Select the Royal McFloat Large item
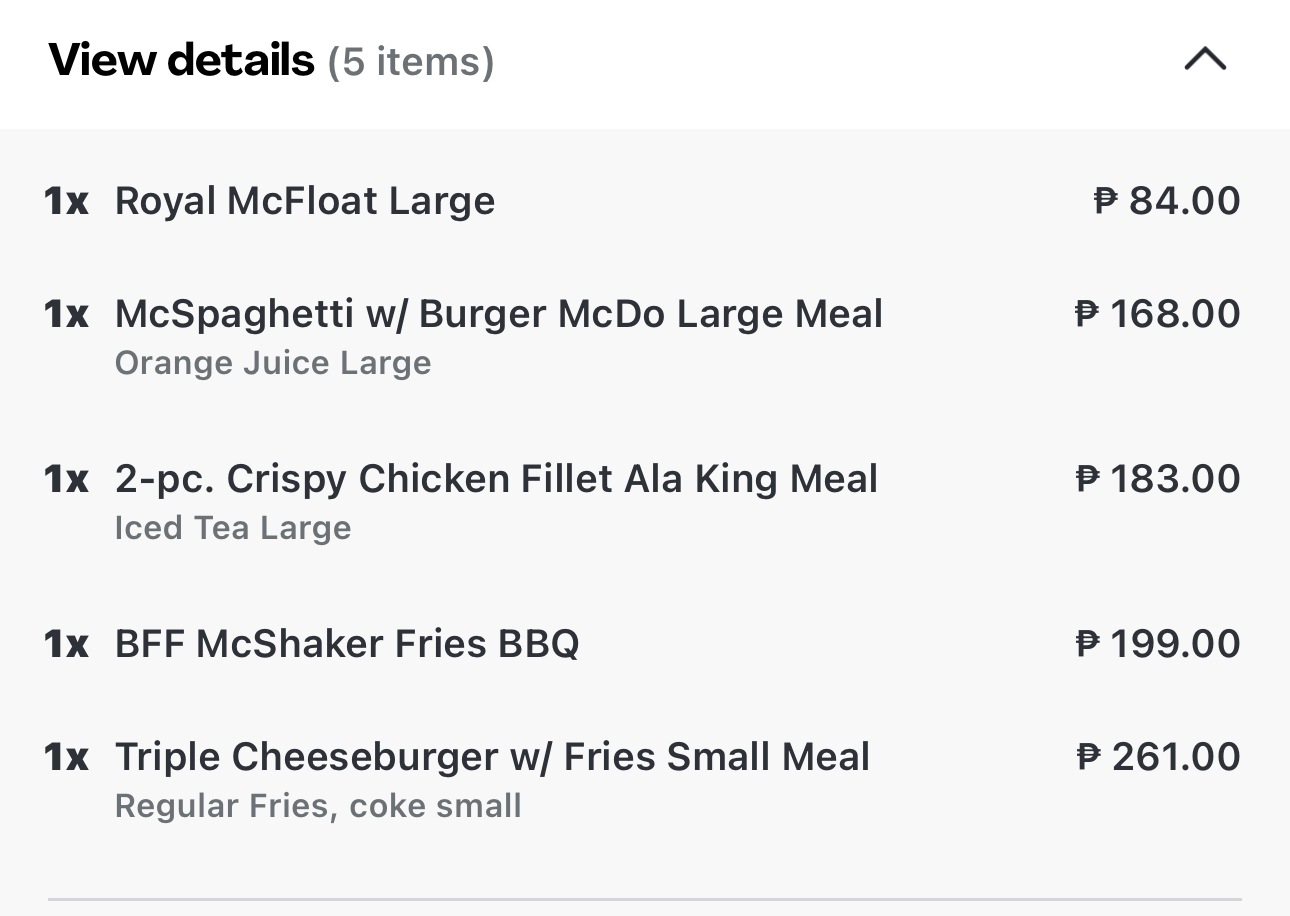 tap(305, 201)
